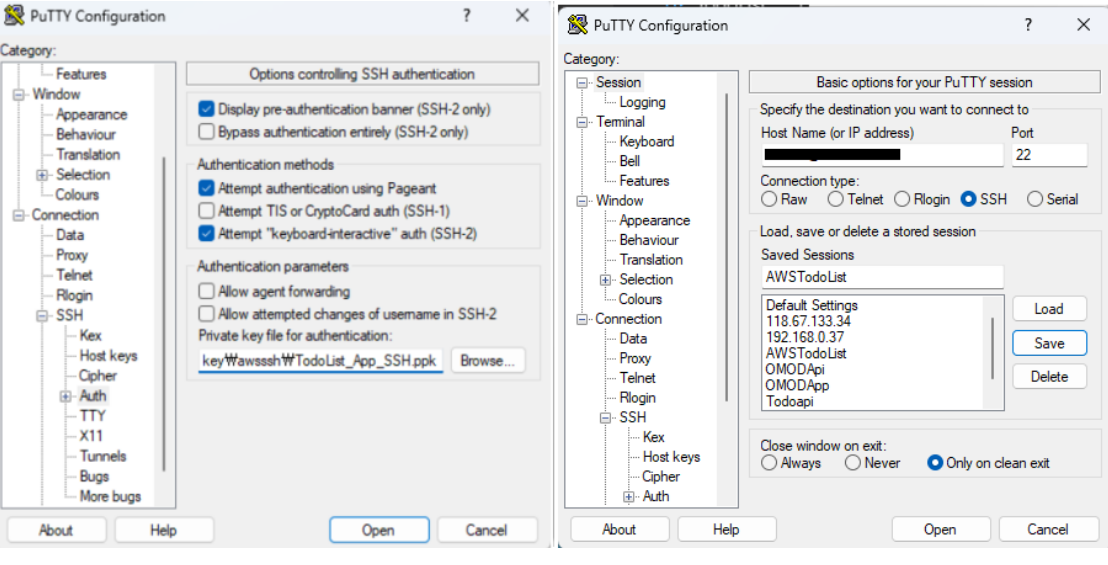Select Telnet connection type
Screen dimensions: 1108x565
coord(835,199)
